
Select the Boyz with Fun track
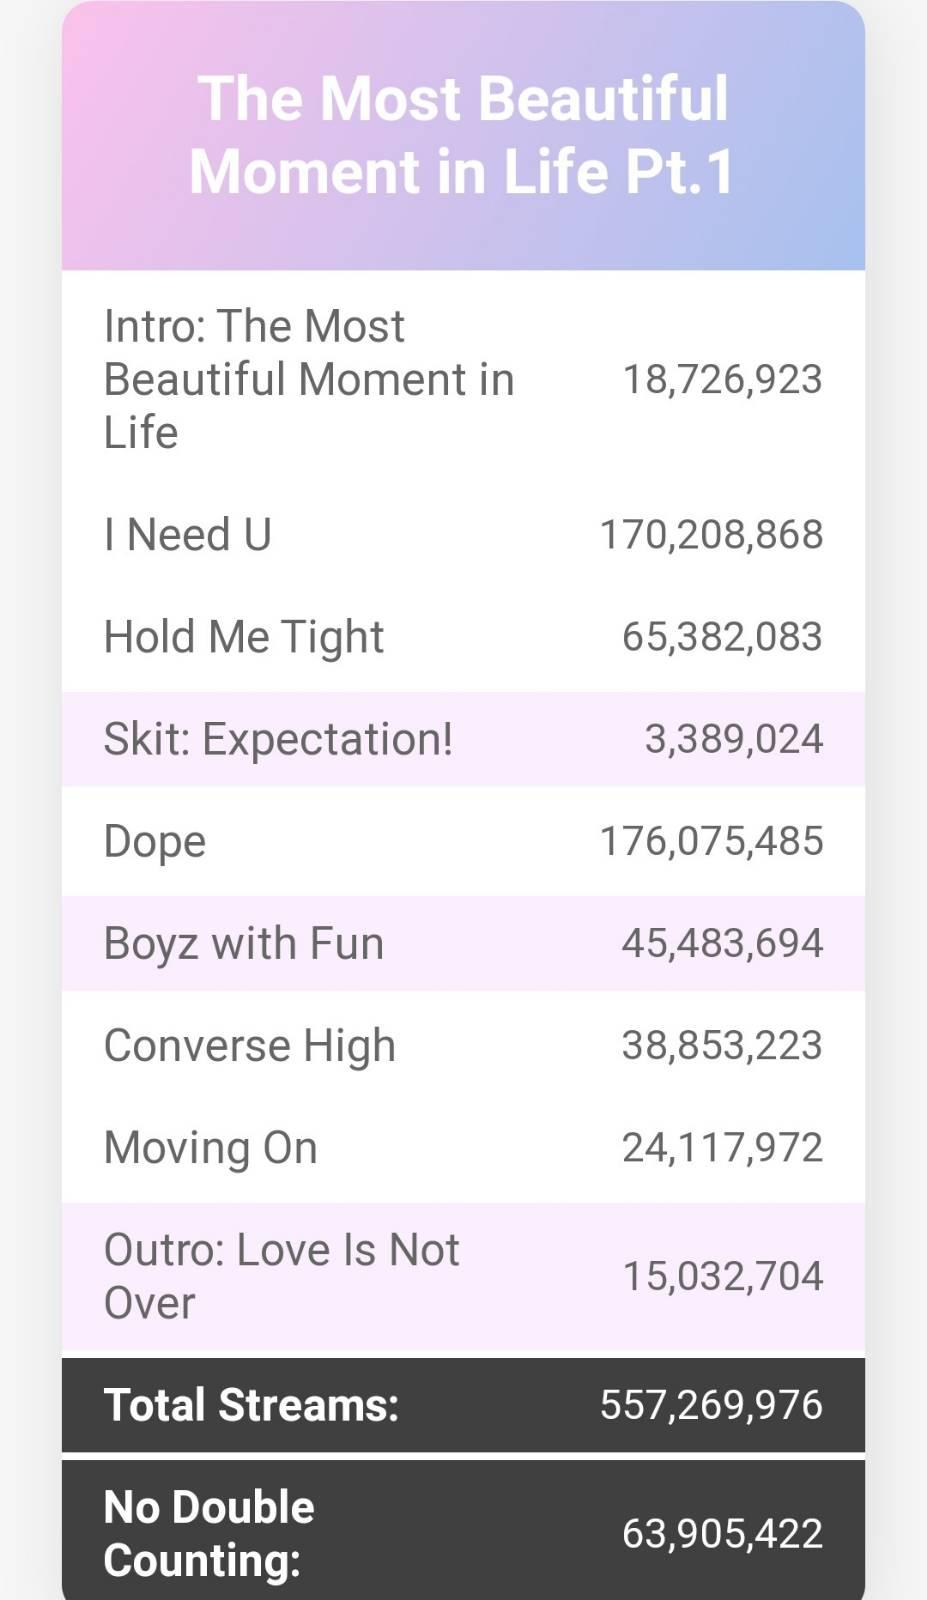[x=244, y=944]
